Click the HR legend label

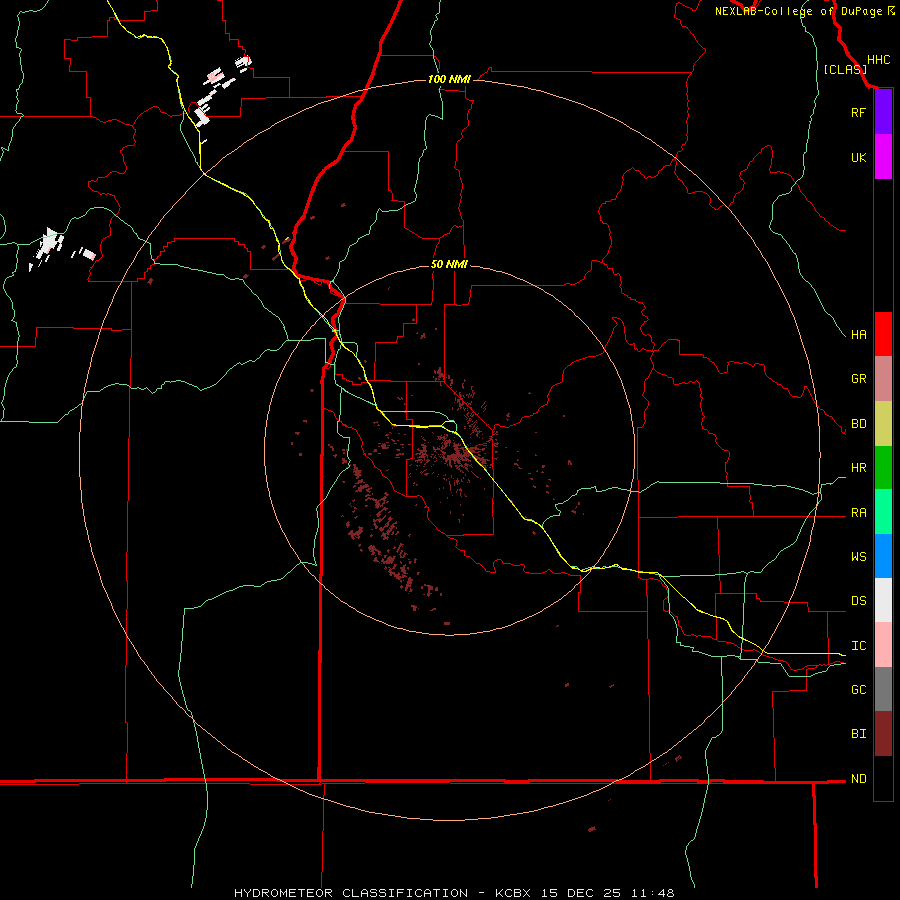click(858, 467)
